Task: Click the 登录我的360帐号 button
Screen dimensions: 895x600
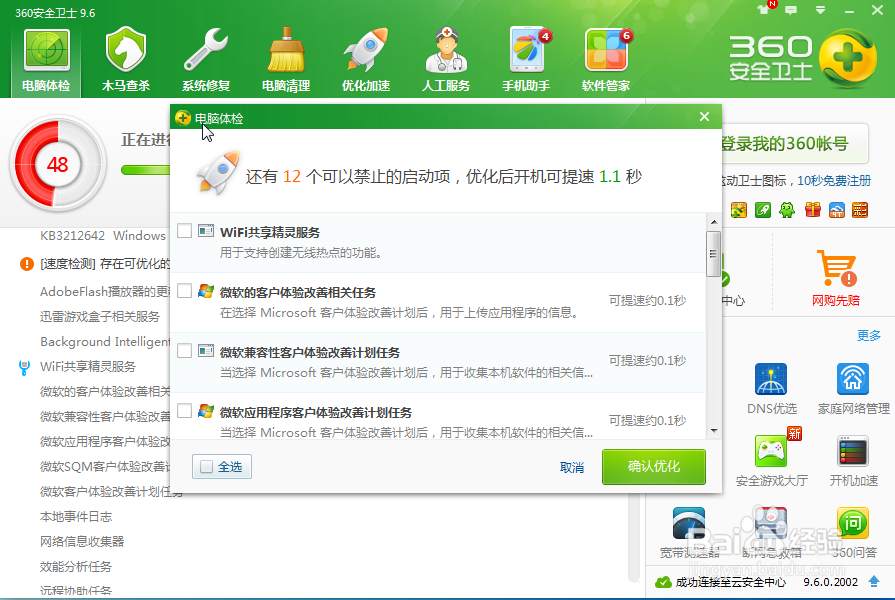Action: (794, 143)
